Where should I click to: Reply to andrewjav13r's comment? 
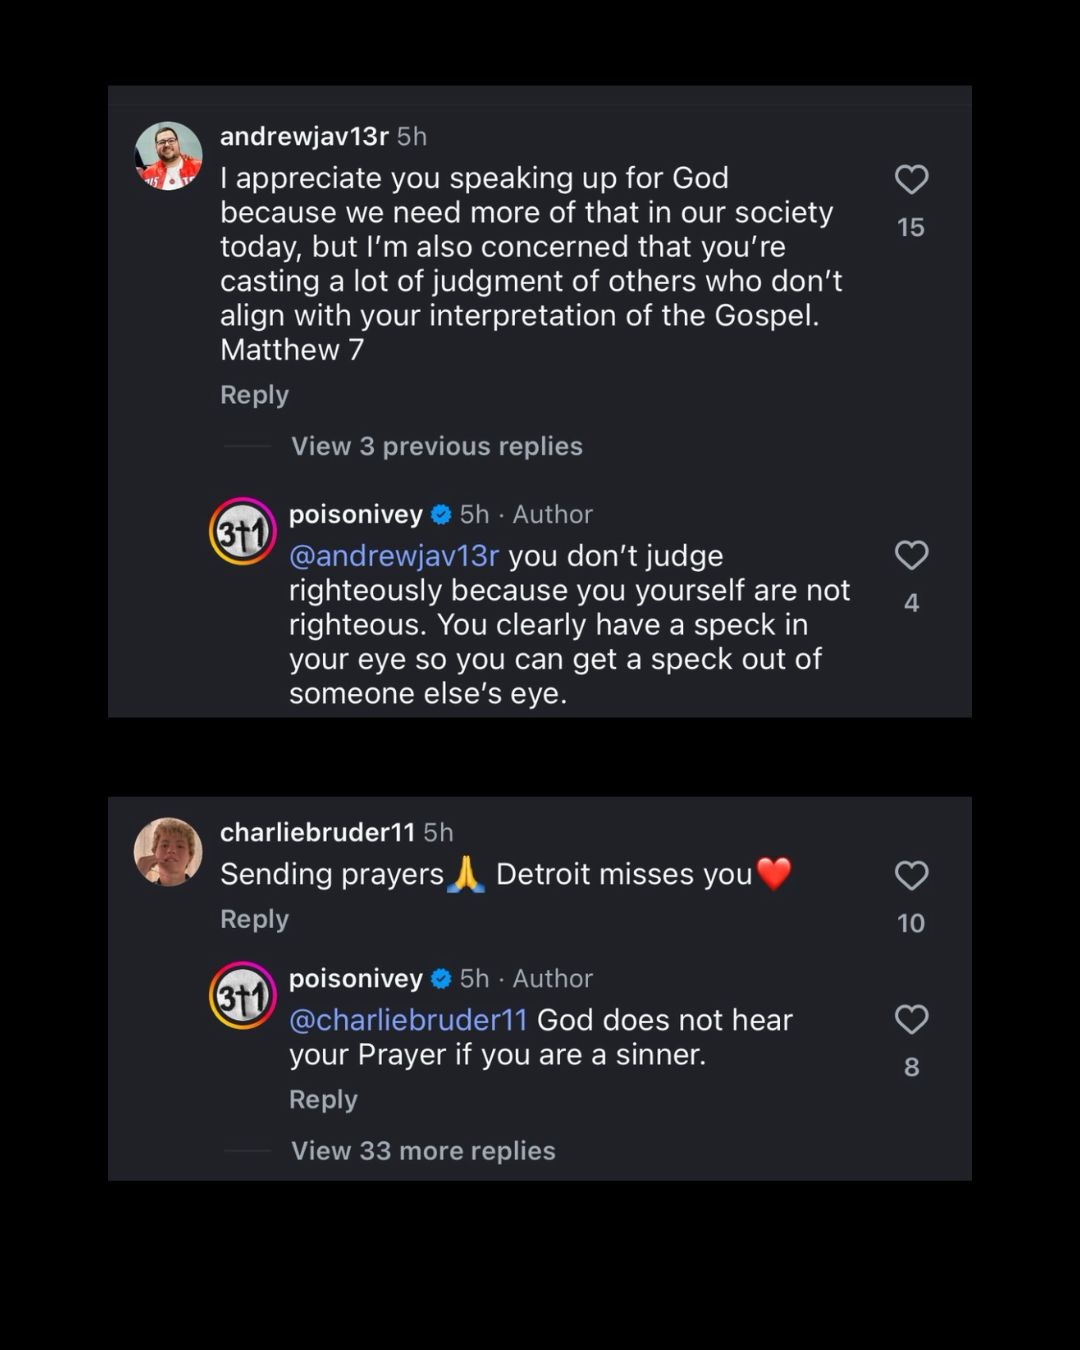tap(254, 395)
